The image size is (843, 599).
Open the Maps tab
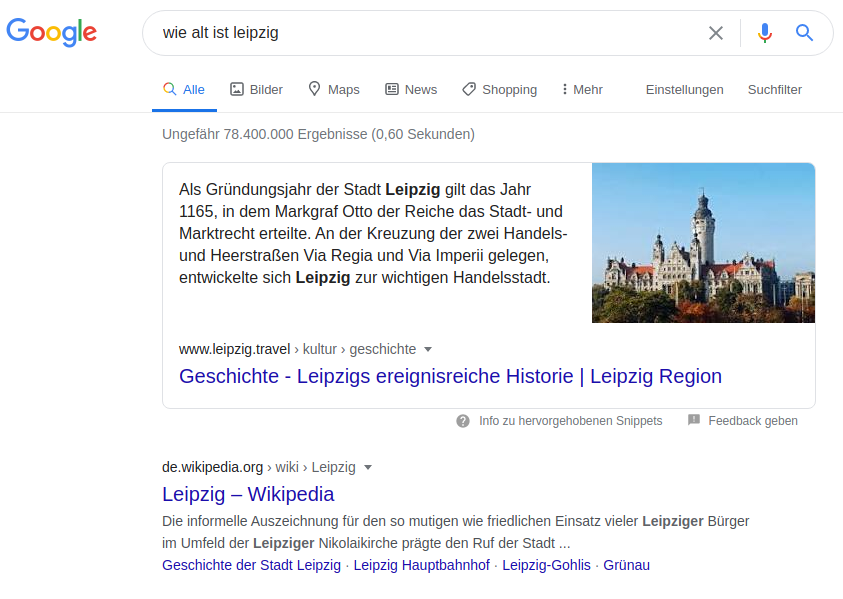pyautogui.click(x=334, y=89)
